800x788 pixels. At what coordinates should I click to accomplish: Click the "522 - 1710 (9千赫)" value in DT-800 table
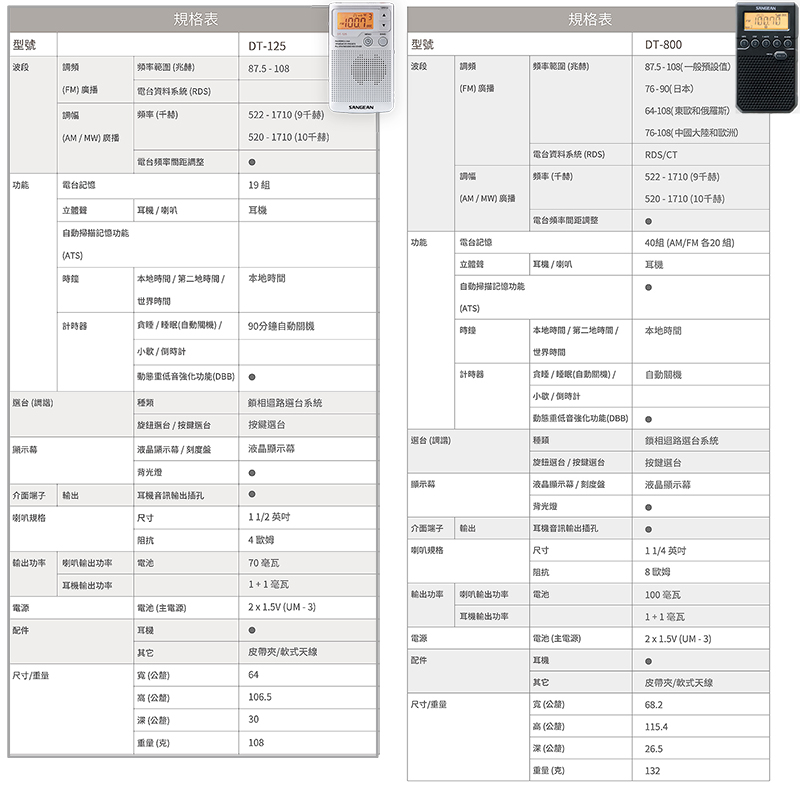[682, 177]
